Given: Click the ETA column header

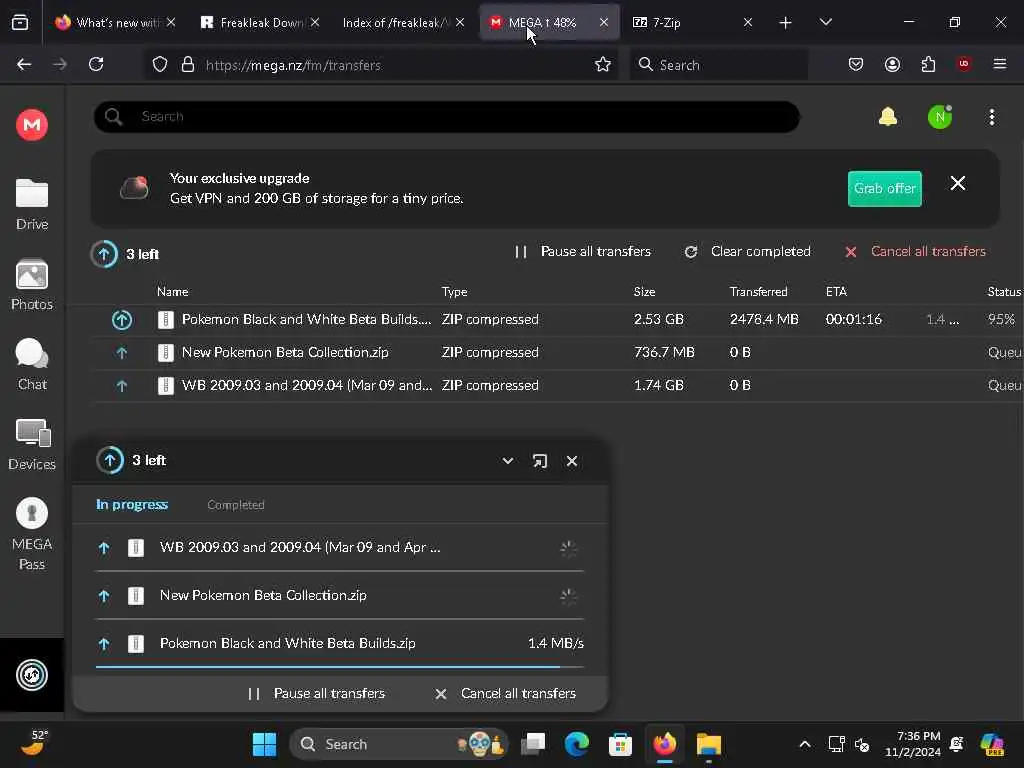Looking at the screenshot, I should [x=836, y=291].
